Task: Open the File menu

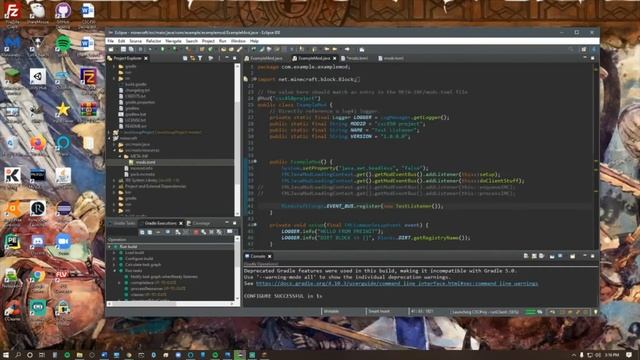Action: pos(111,41)
